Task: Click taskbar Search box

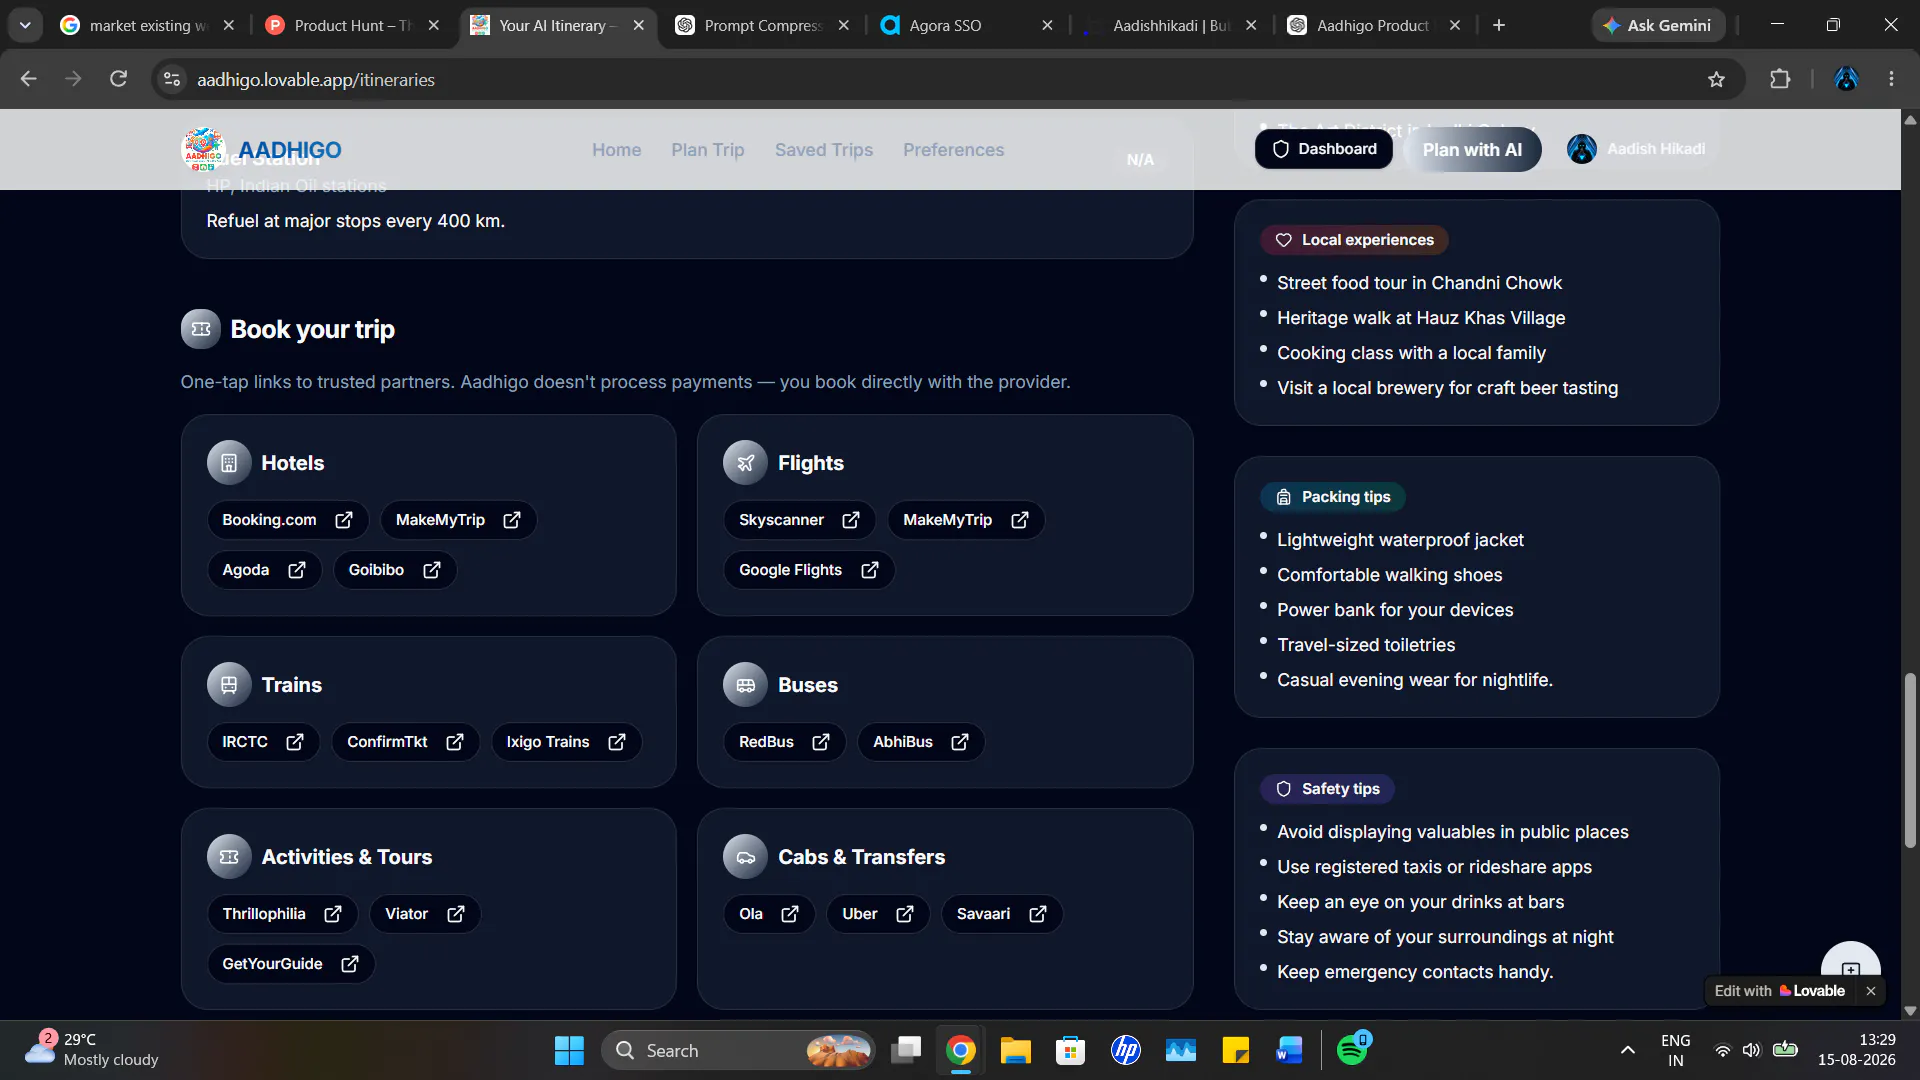Action: pyautogui.click(x=738, y=1050)
